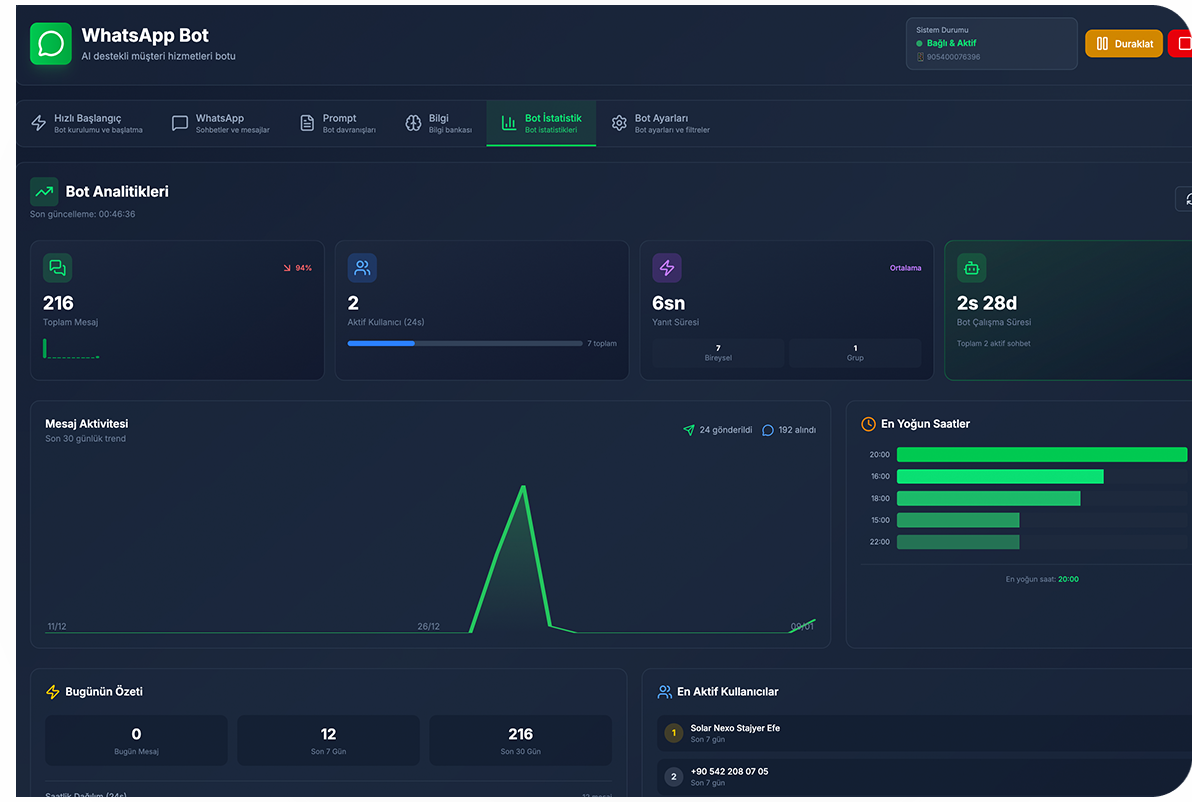
Task: Open the Hızlı Başlangıç tab
Action: 88,123
